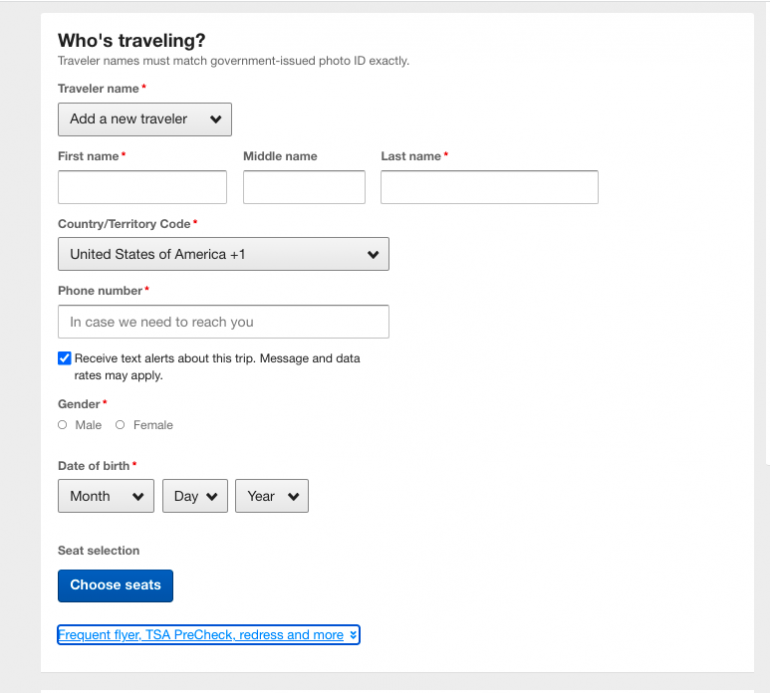Image resolution: width=770 pixels, height=693 pixels.
Task: Focus the First name text field
Action: [x=142, y=187]
